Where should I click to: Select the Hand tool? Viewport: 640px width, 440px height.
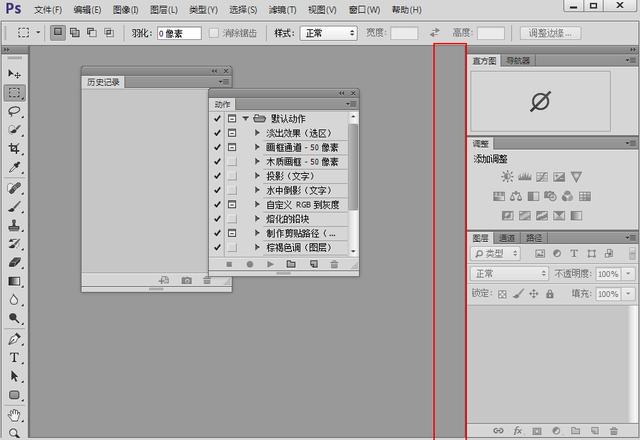point(14,416)
